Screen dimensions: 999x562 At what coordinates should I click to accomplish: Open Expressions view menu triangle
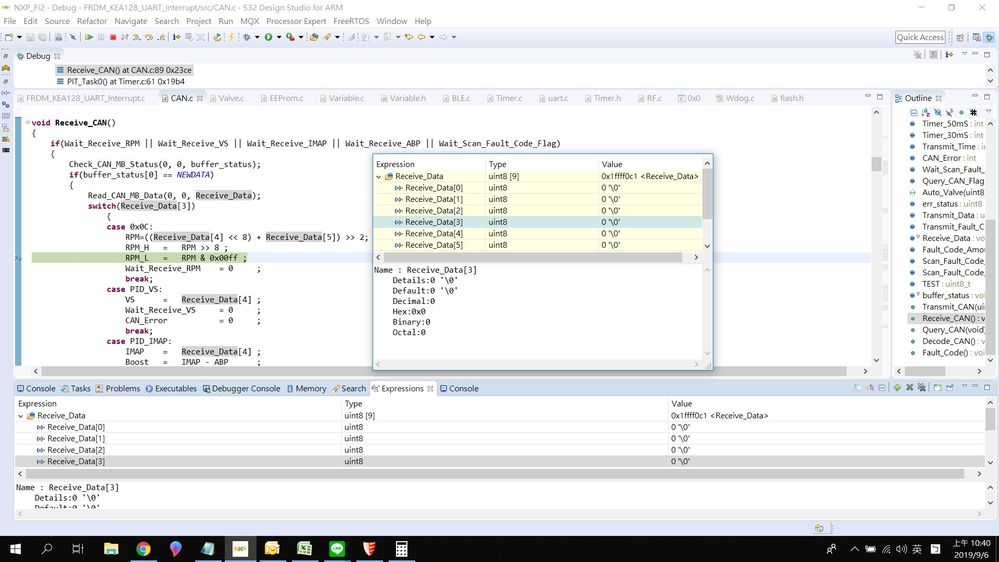tap(965, 385)
